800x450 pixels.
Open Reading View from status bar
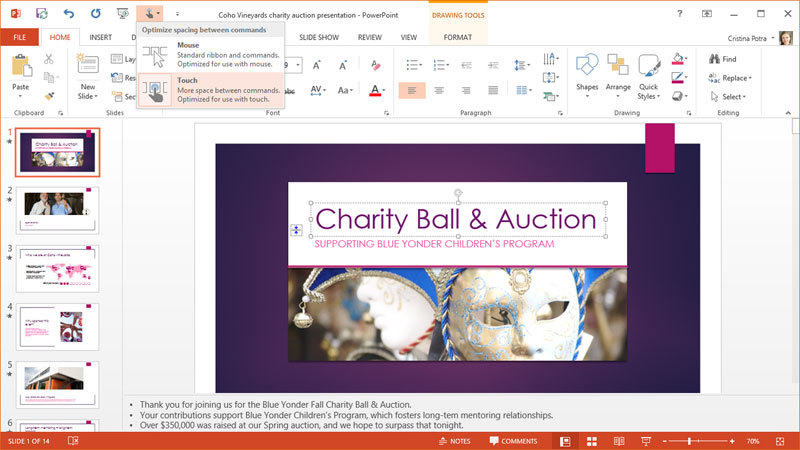[617, 441]
